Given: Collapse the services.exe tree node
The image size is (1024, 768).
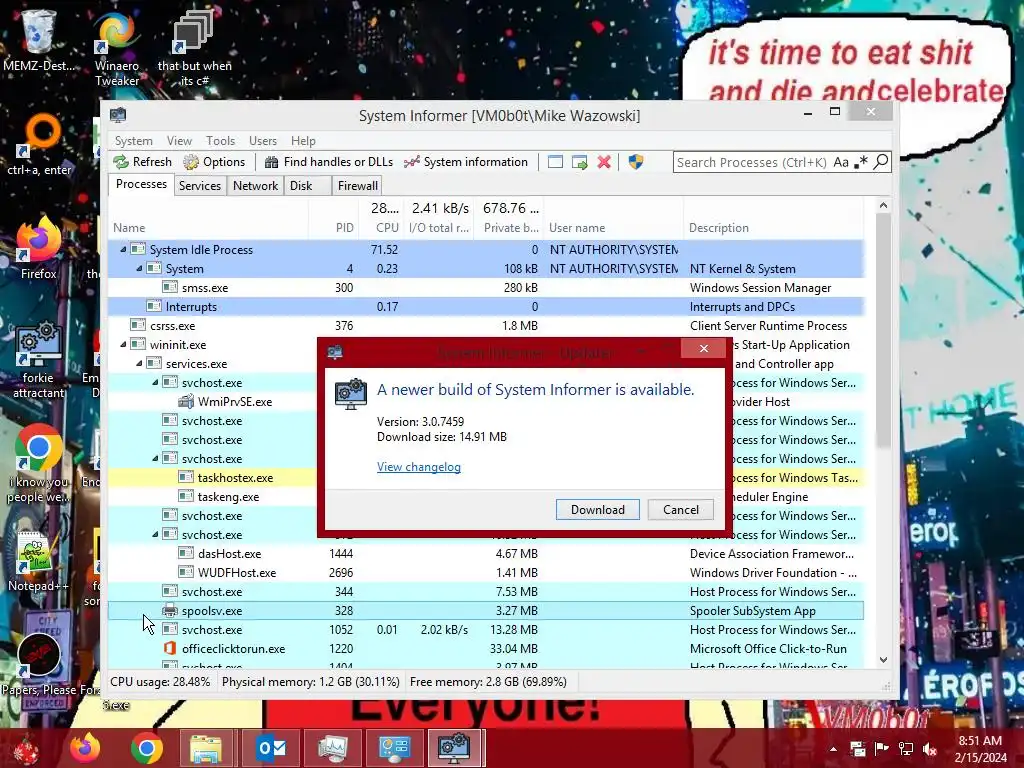Looking at the screenshot, I should (139, 363).
